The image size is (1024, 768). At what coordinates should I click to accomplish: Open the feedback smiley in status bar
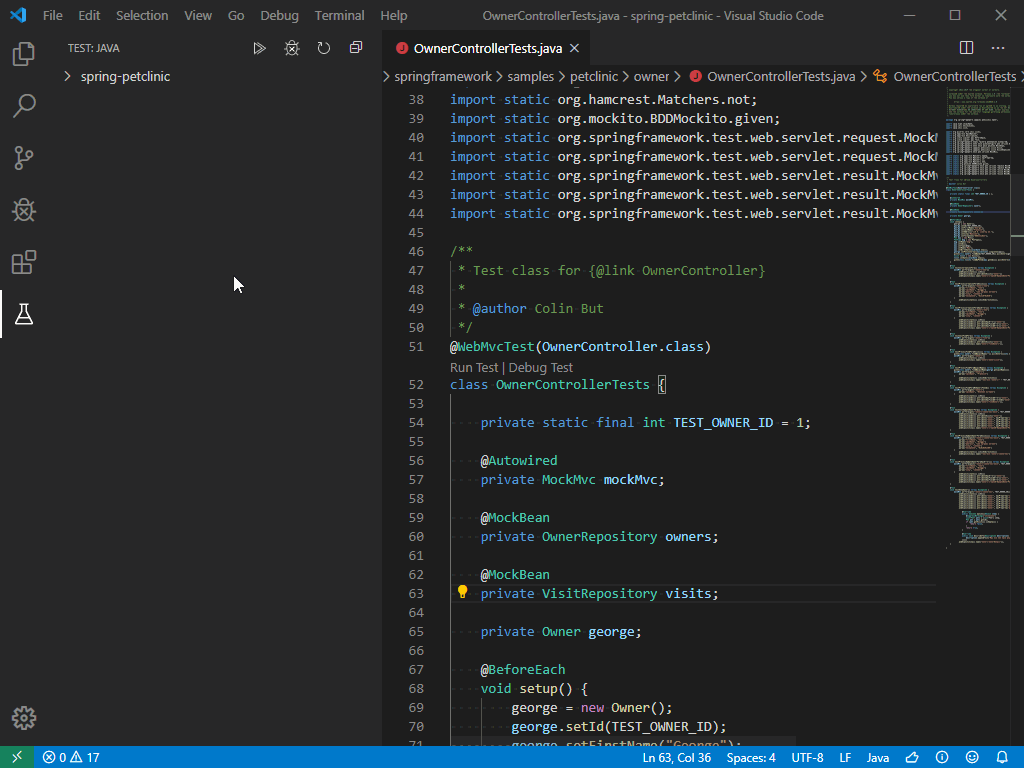click(x=972, y=758)
